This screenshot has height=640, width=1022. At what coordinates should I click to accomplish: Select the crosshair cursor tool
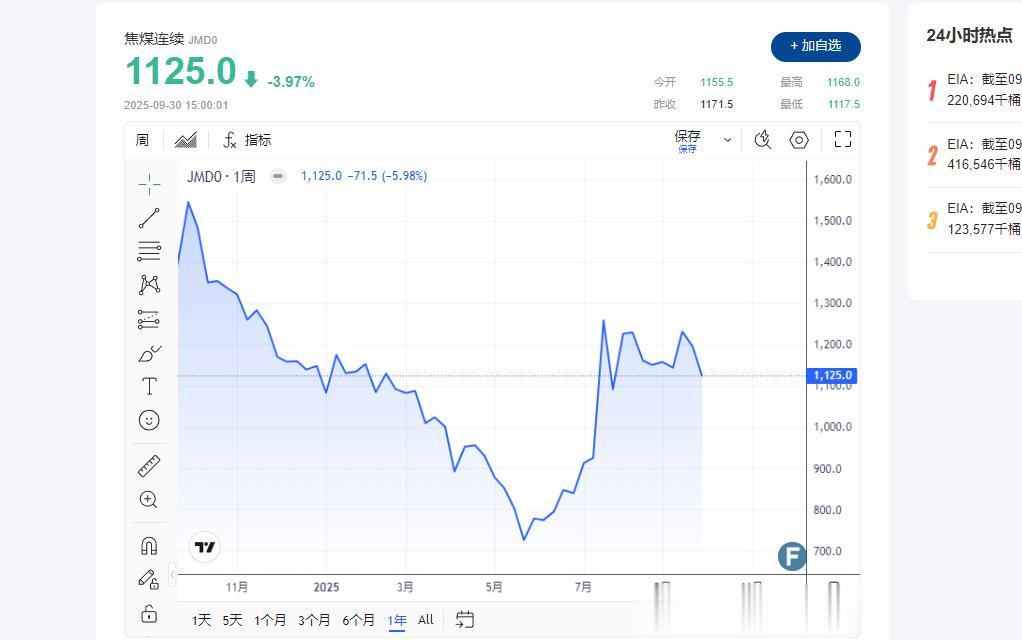tap(149, 183)
